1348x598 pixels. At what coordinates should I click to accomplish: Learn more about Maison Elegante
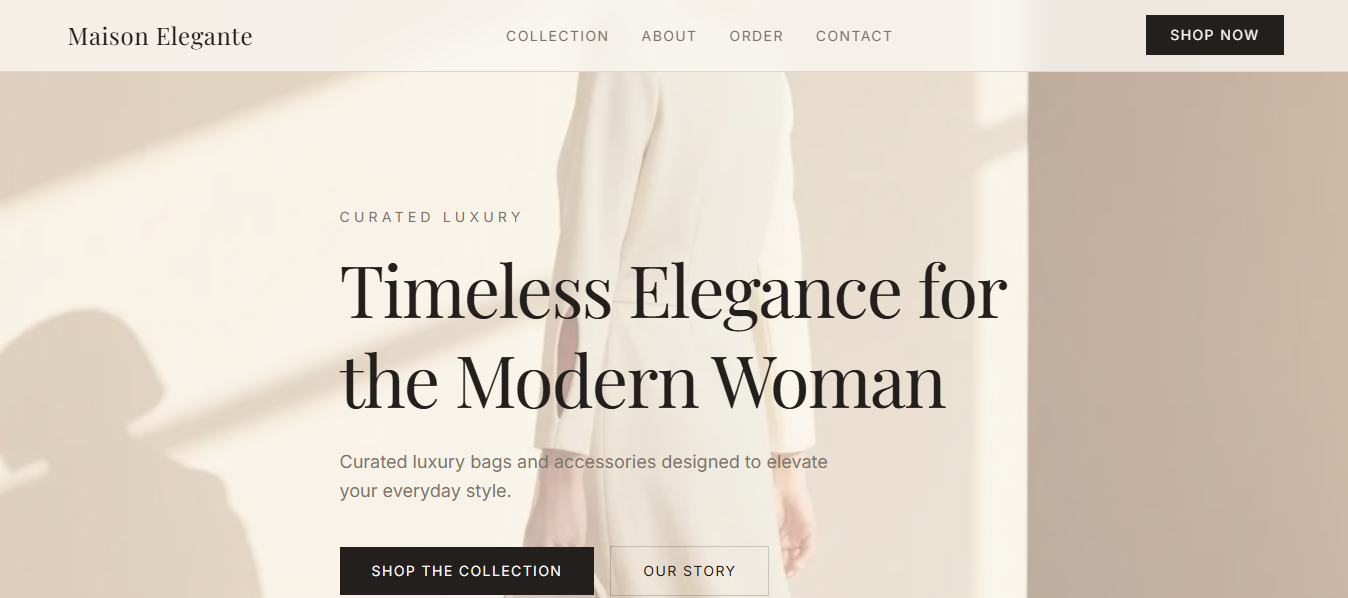pyautogui.click(x=669, y=36)
